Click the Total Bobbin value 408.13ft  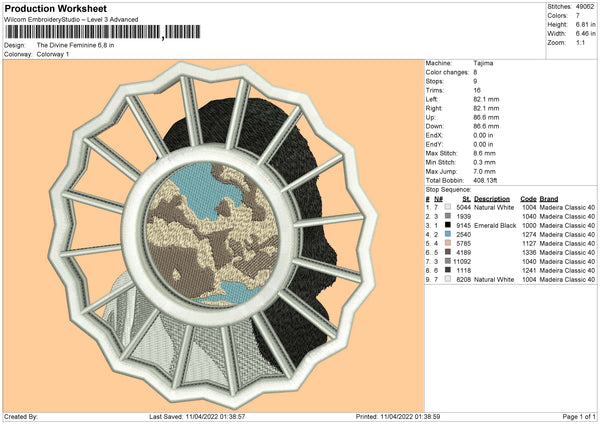485,180
